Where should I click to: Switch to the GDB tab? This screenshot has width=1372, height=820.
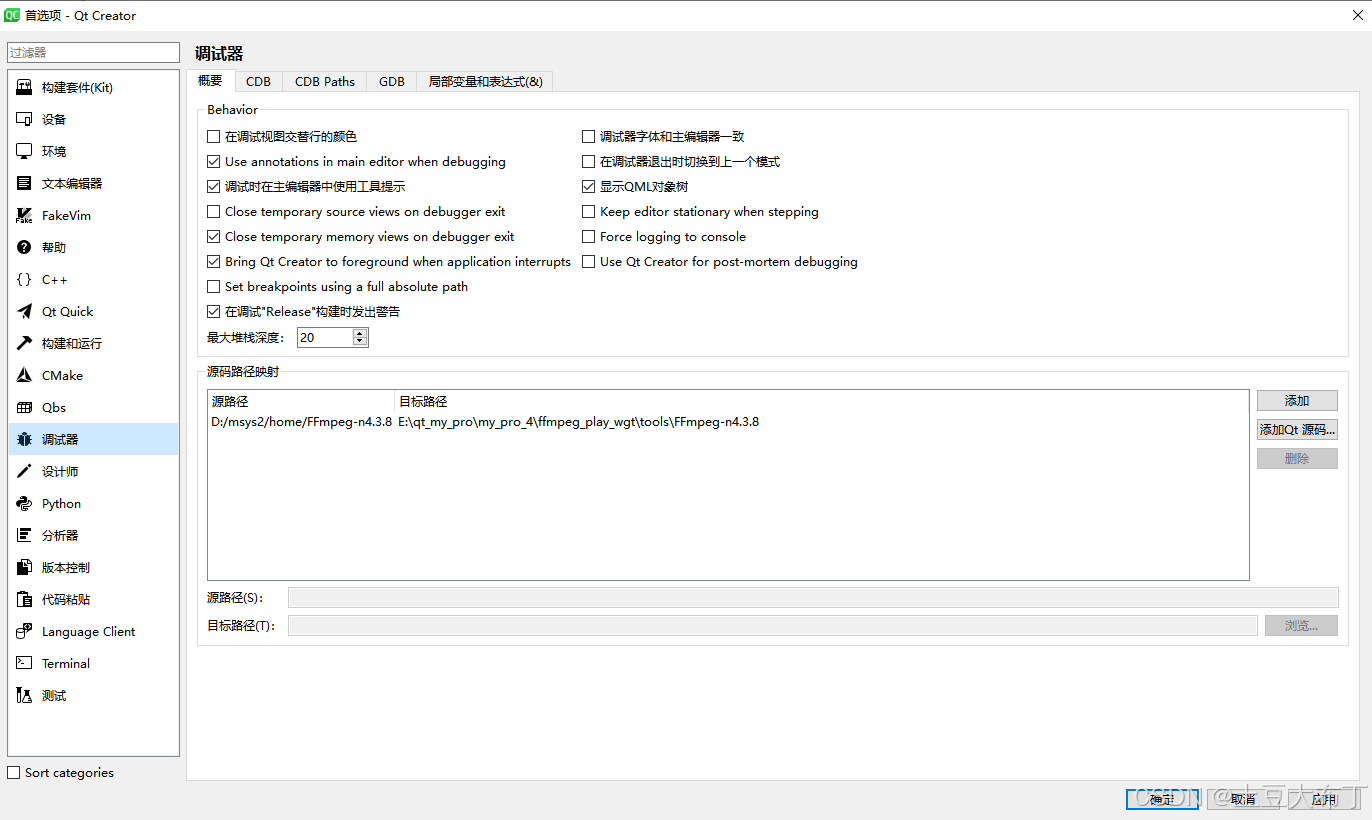click(391, 81)
